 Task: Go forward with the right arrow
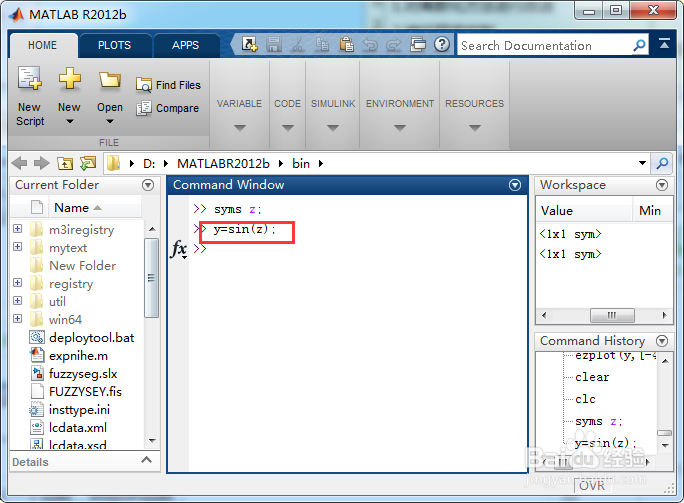(42, 164)
